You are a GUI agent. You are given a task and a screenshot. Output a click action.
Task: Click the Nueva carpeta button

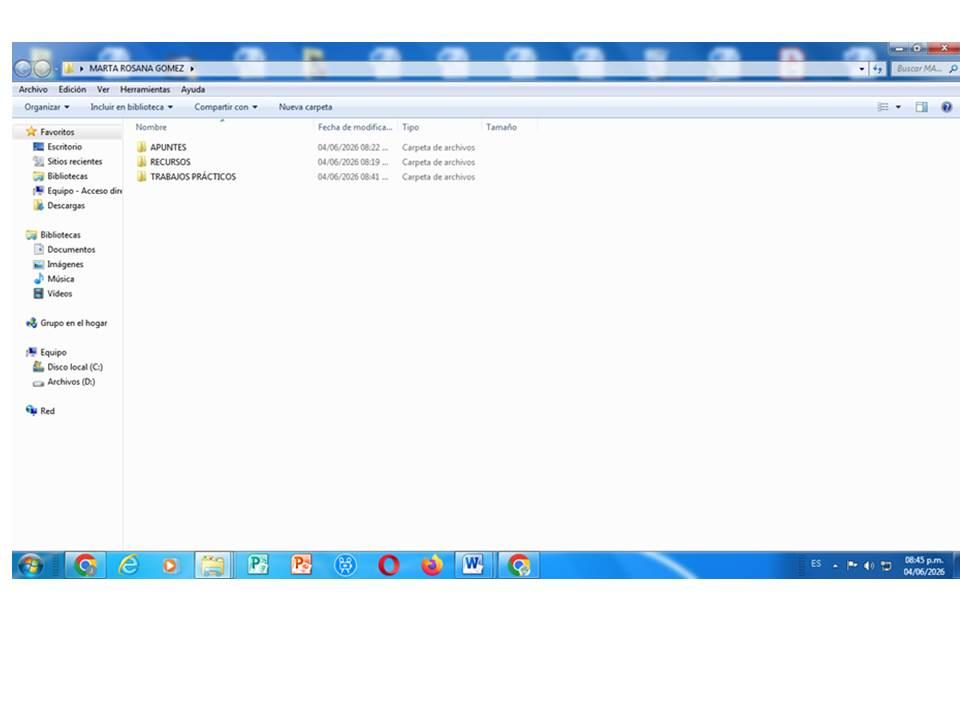[306, 107]
